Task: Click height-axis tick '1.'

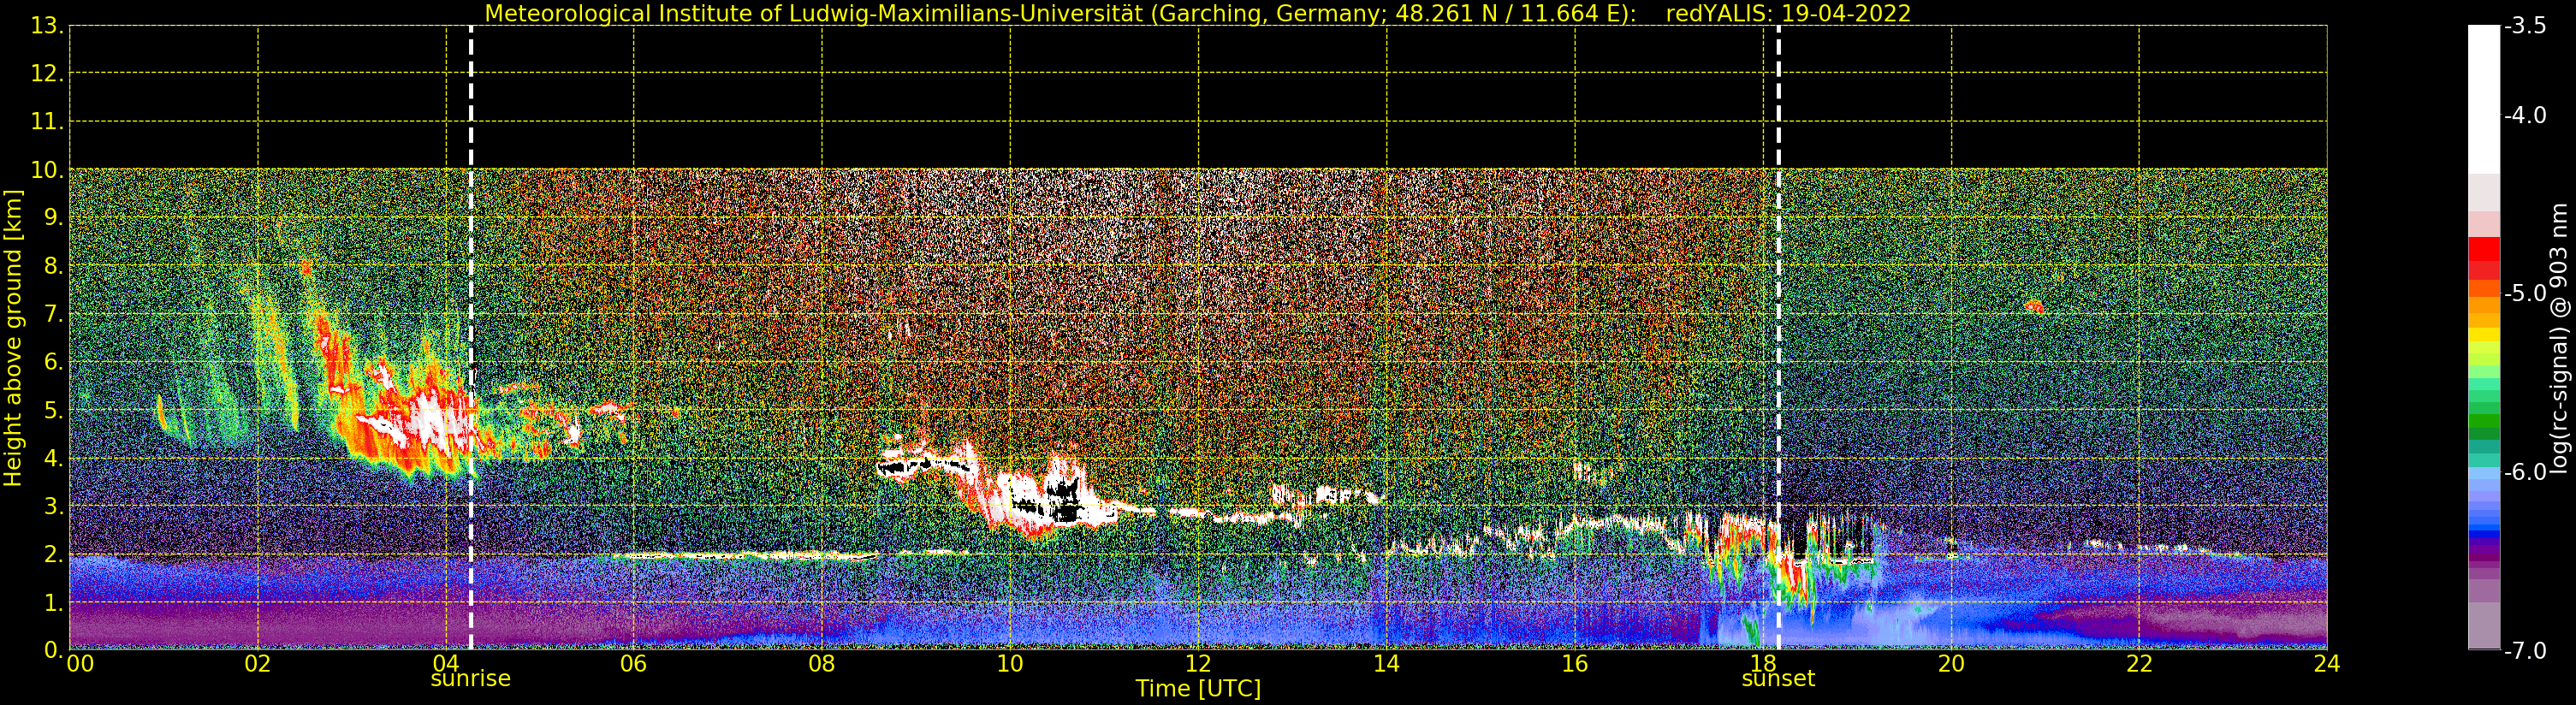Action: pyautogui.click(x=53, y=603)
